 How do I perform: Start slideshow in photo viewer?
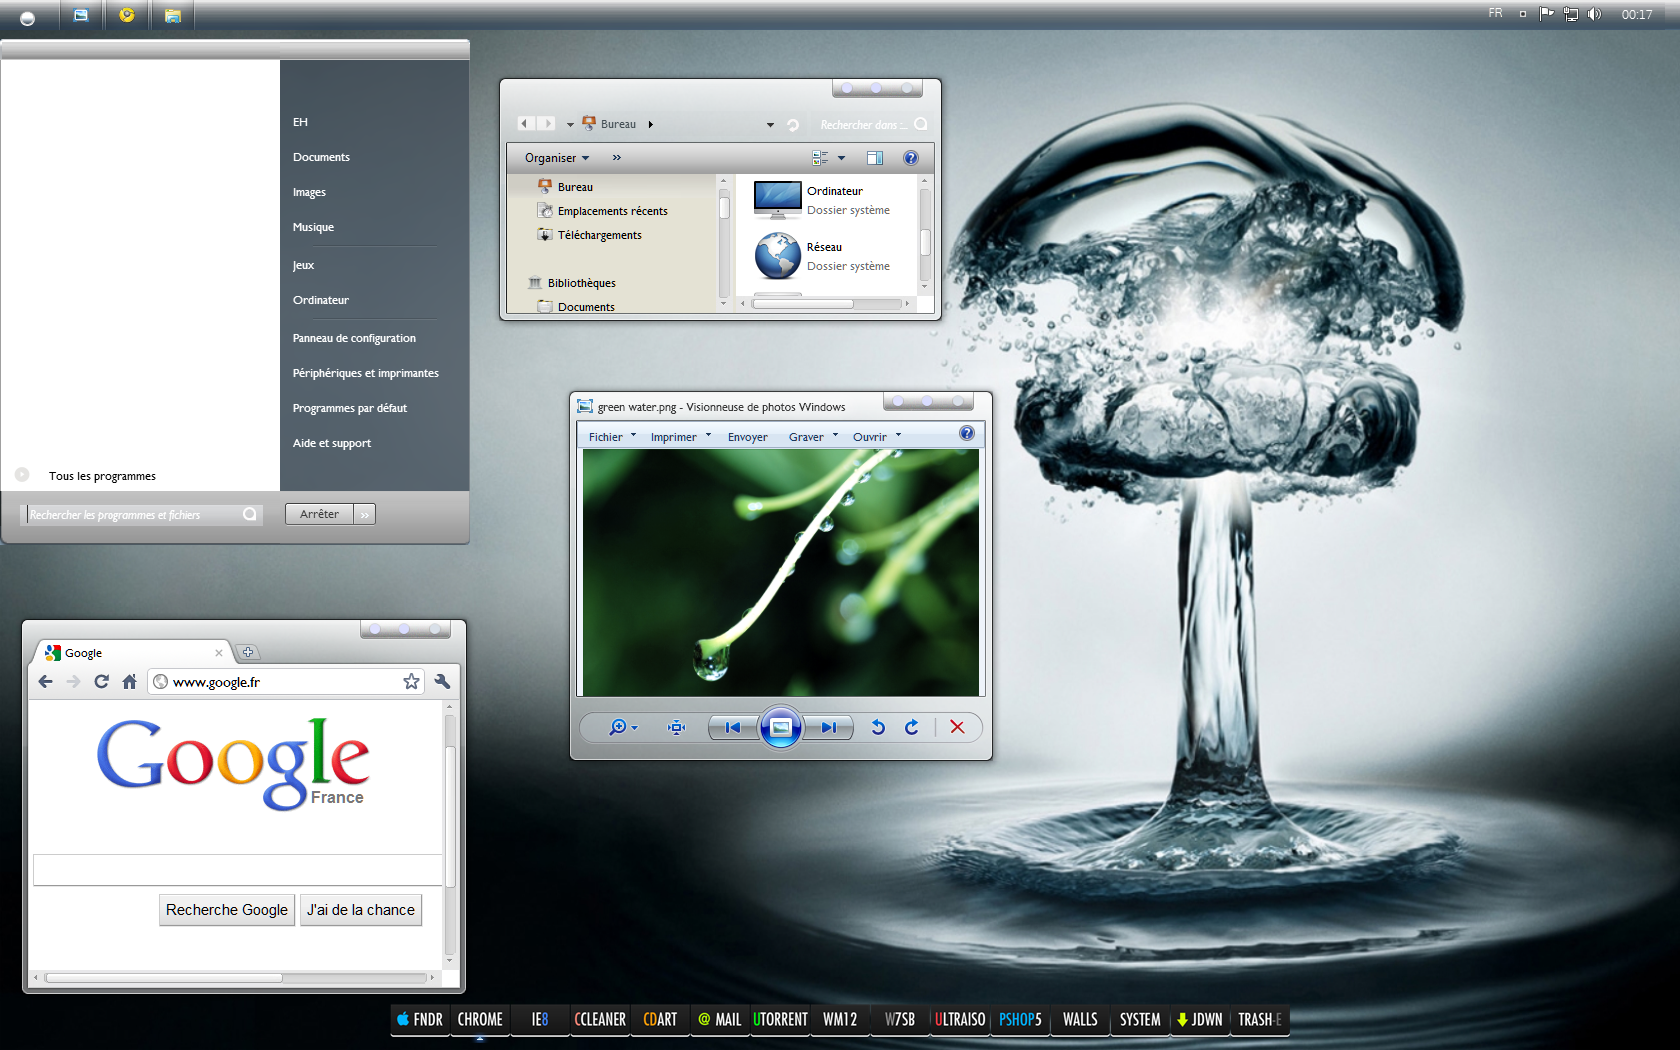781,727
